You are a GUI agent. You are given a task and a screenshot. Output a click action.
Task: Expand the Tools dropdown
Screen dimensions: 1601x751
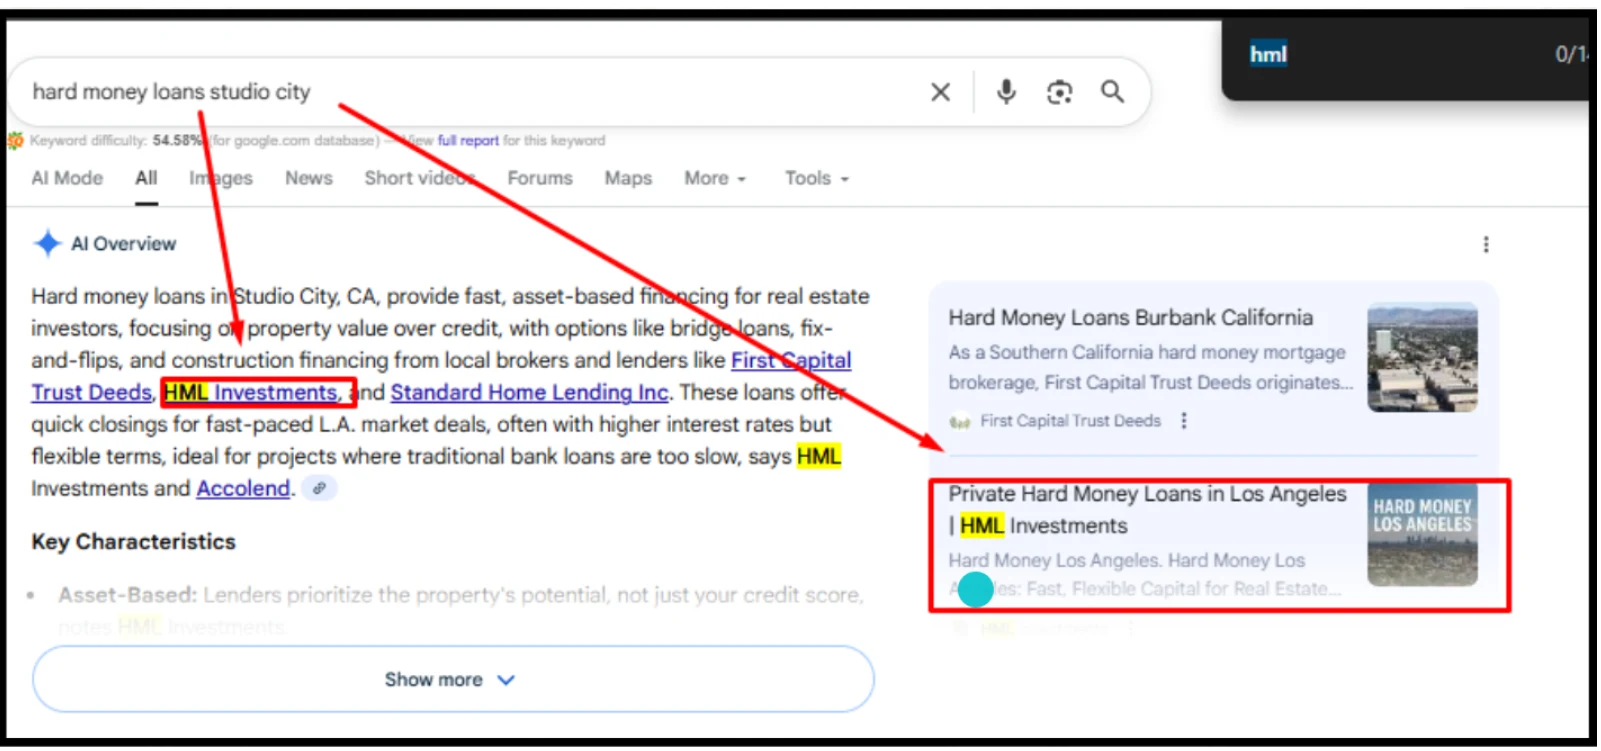click(x=816, y=178)
